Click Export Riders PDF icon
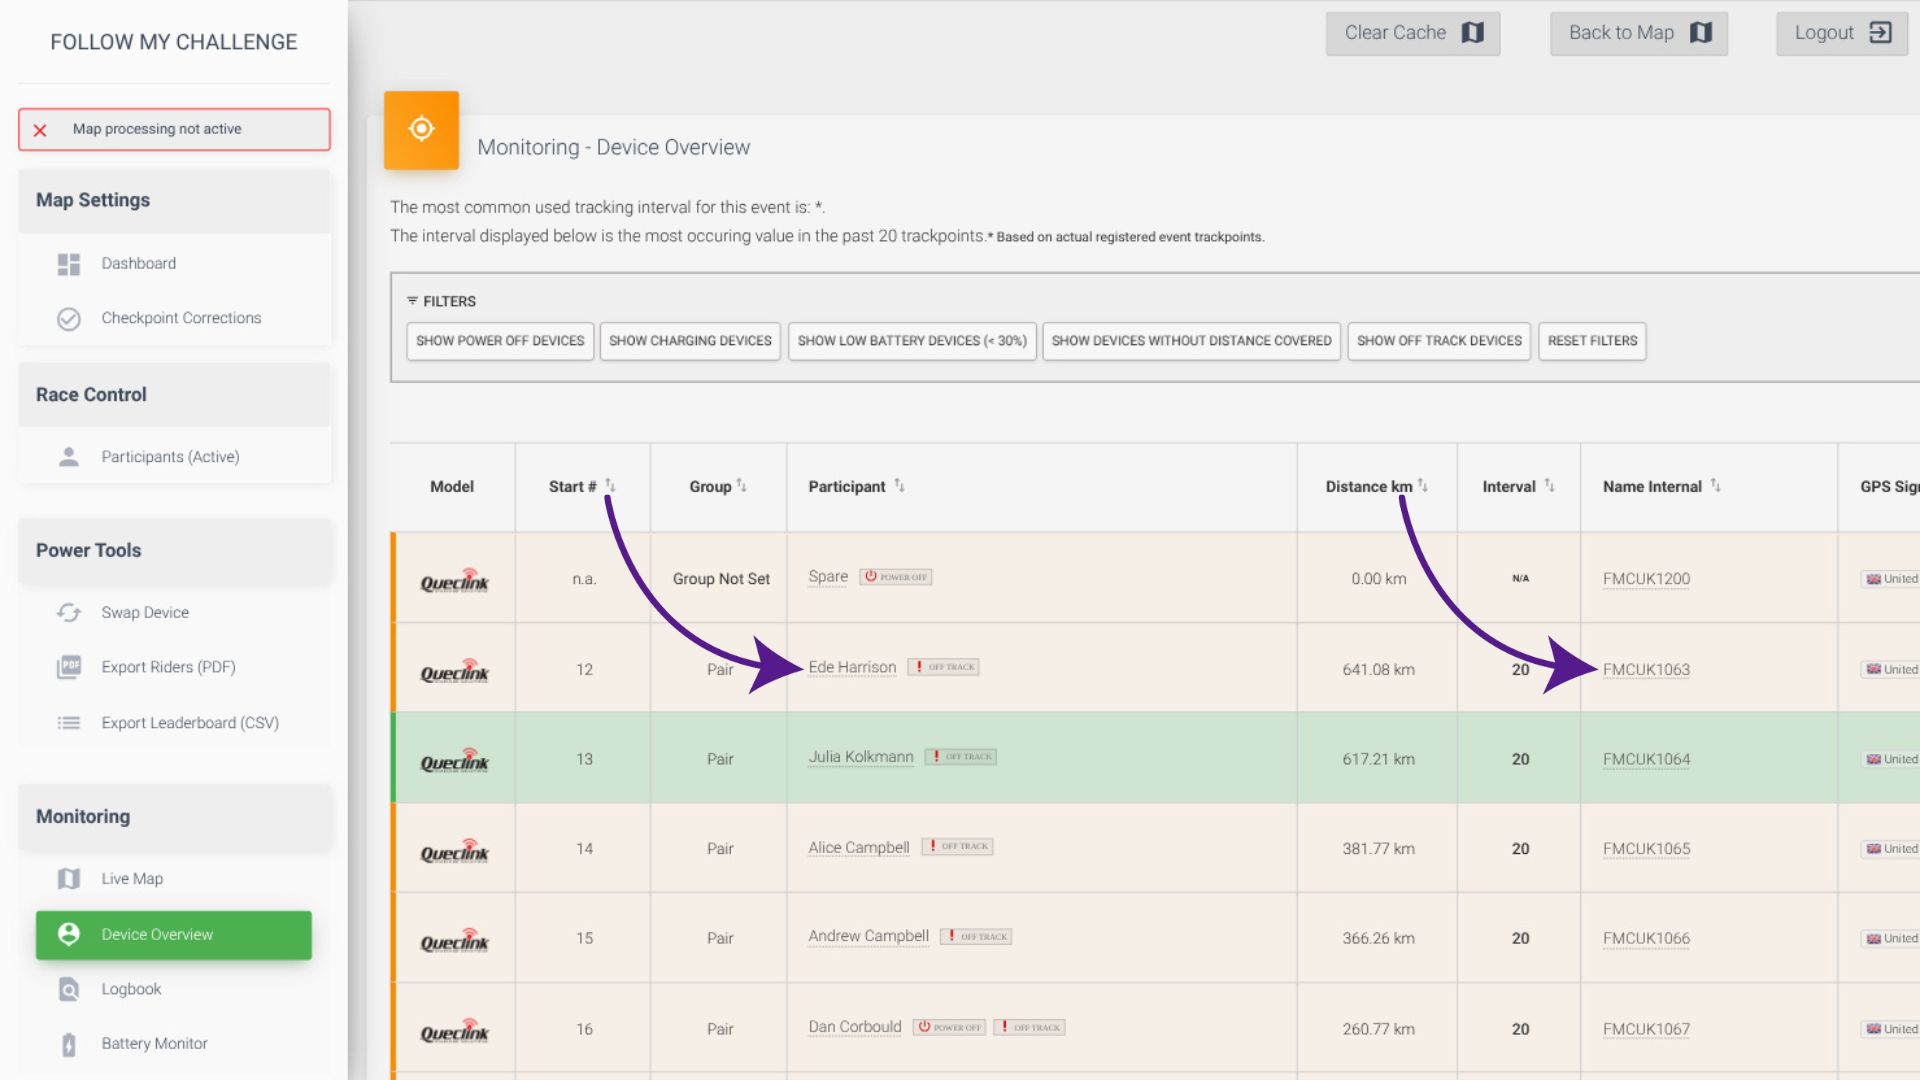This screenshot has height=1080, width=1920. click(x=68, y=667)
